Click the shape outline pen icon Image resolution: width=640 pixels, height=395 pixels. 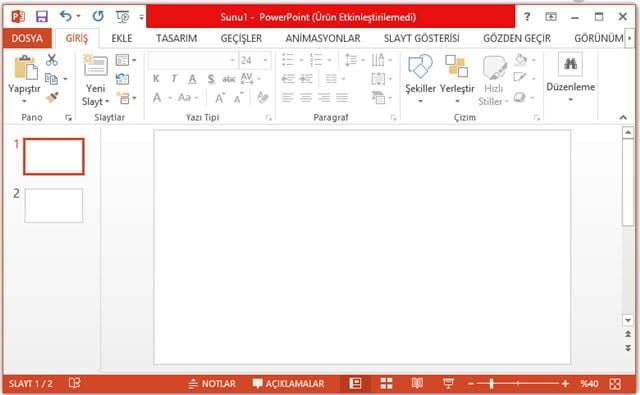tap(520, 78)
